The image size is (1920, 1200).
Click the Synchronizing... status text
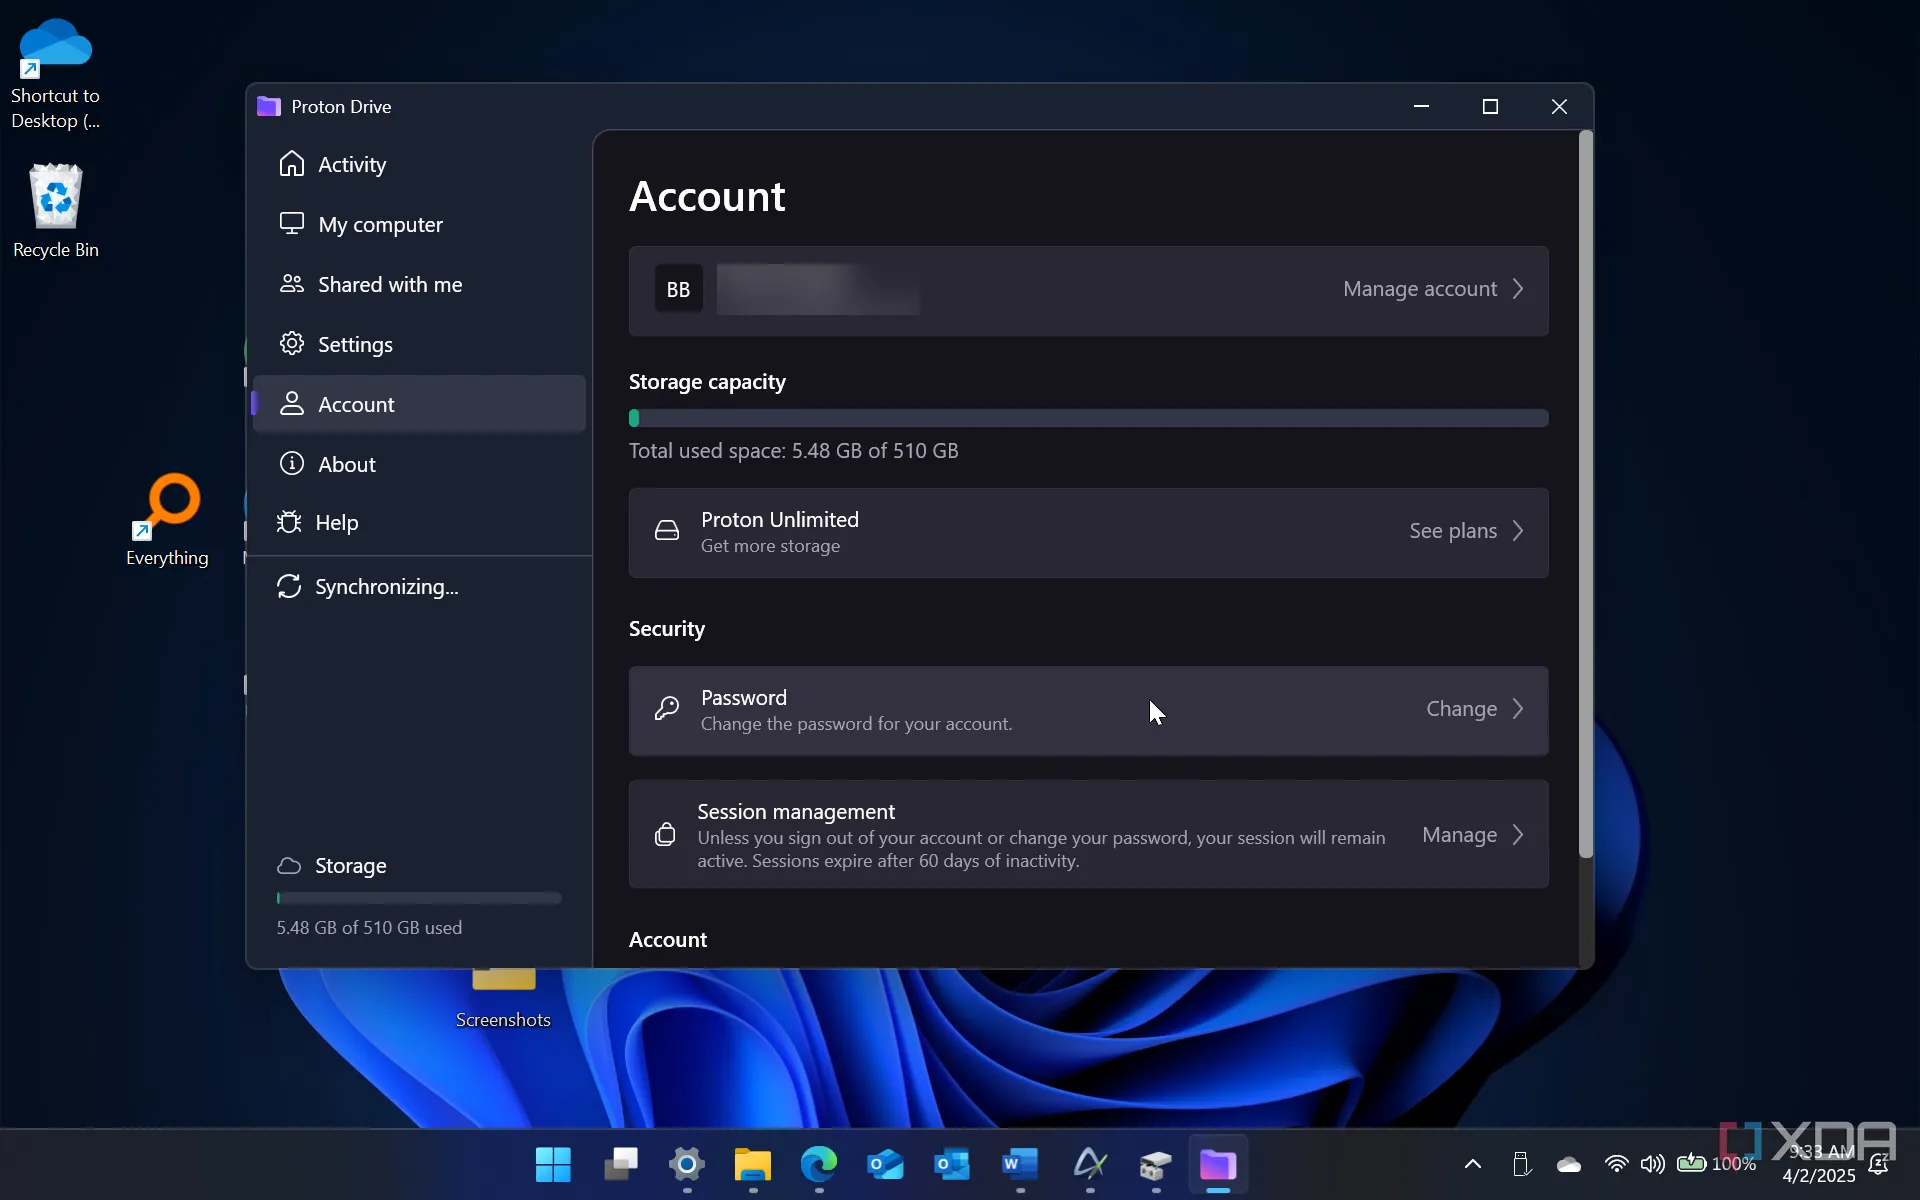point(387,587)
